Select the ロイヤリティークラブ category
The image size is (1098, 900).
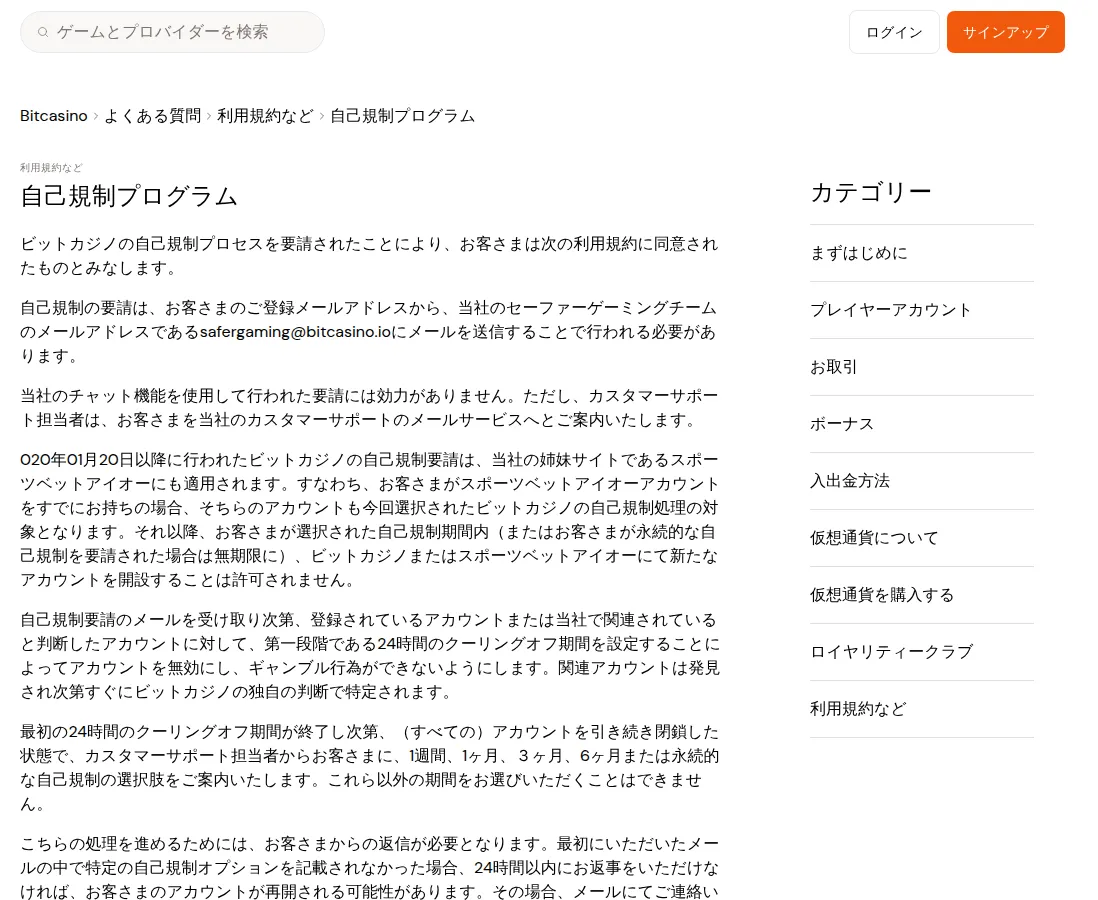[922, 652]
